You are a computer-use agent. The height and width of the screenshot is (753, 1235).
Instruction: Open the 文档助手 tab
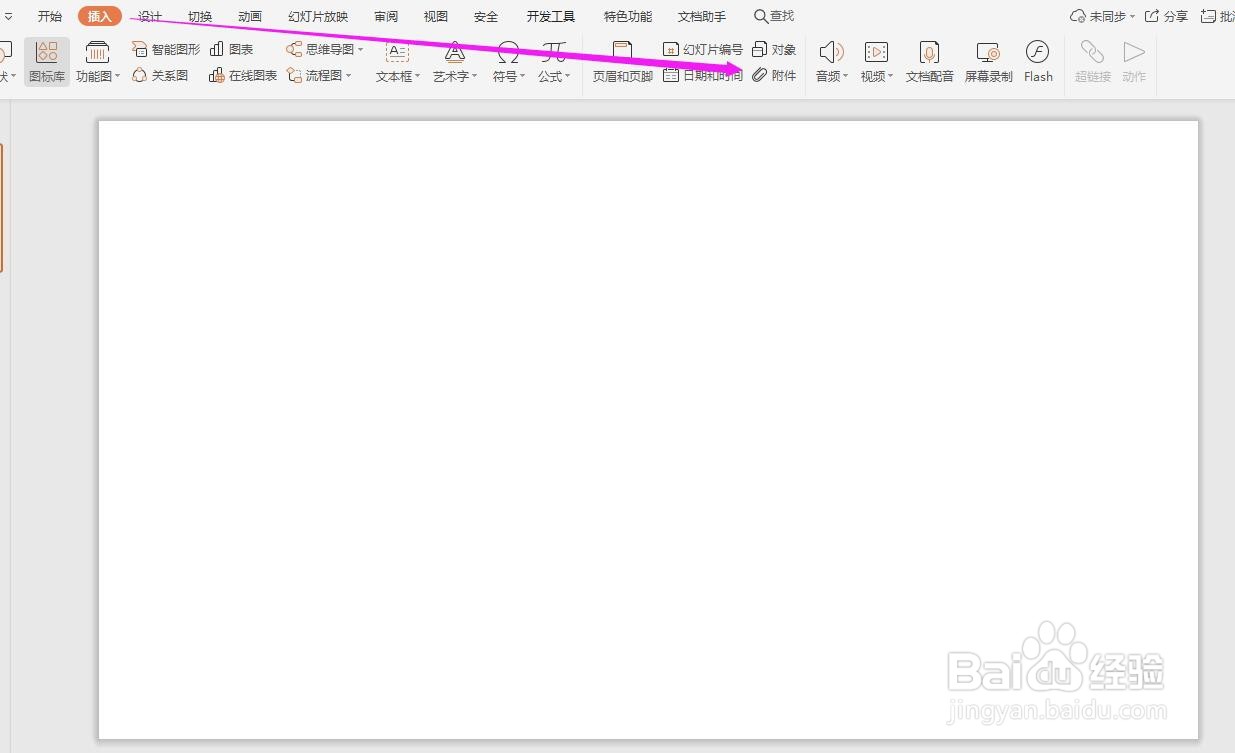pyautogui.click(x=702, y=16)
